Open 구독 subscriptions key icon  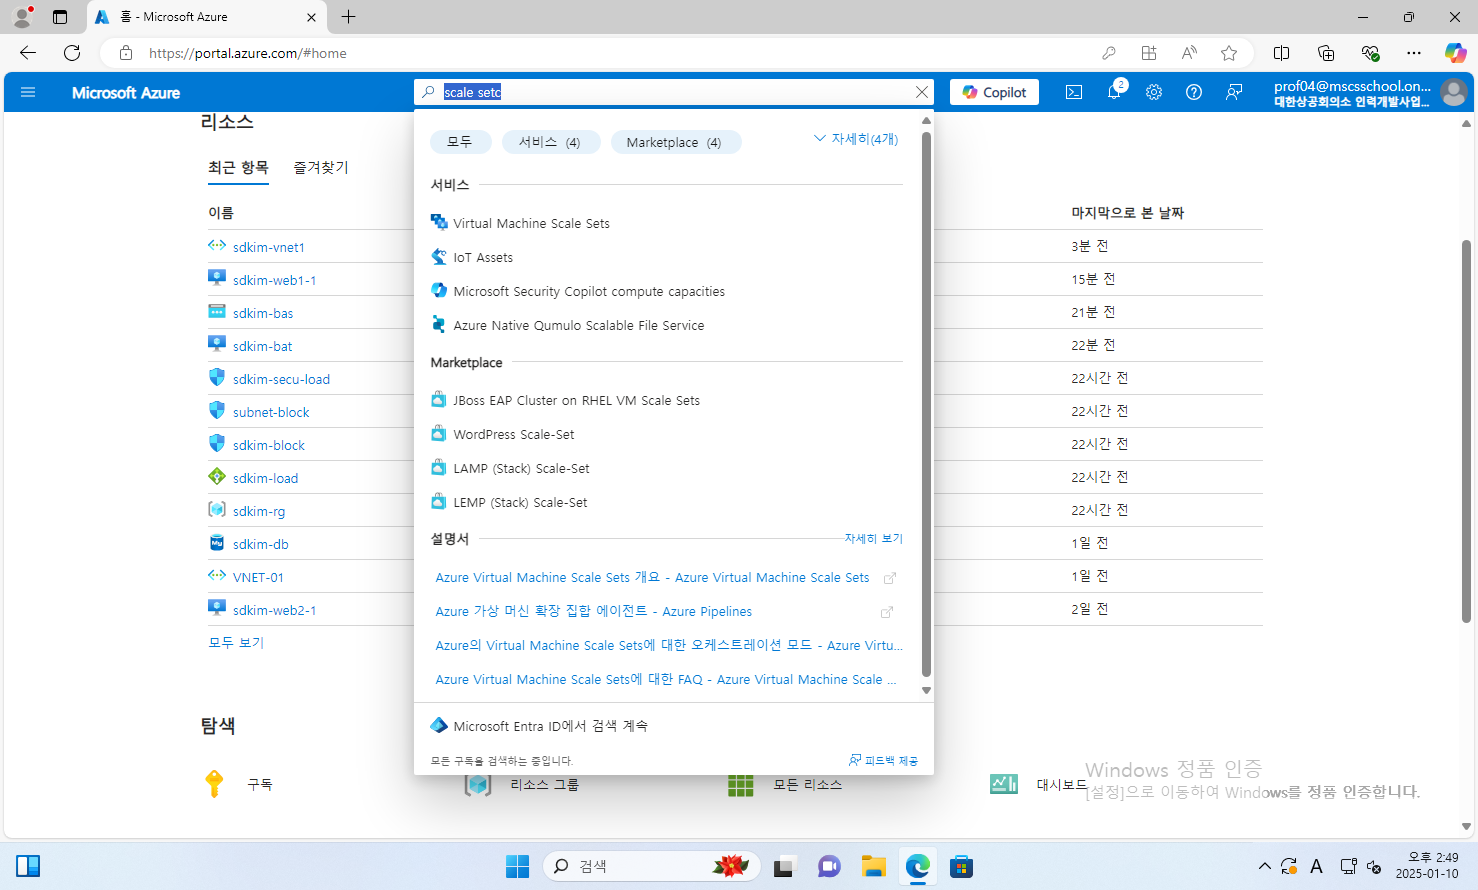click(214, 784)
